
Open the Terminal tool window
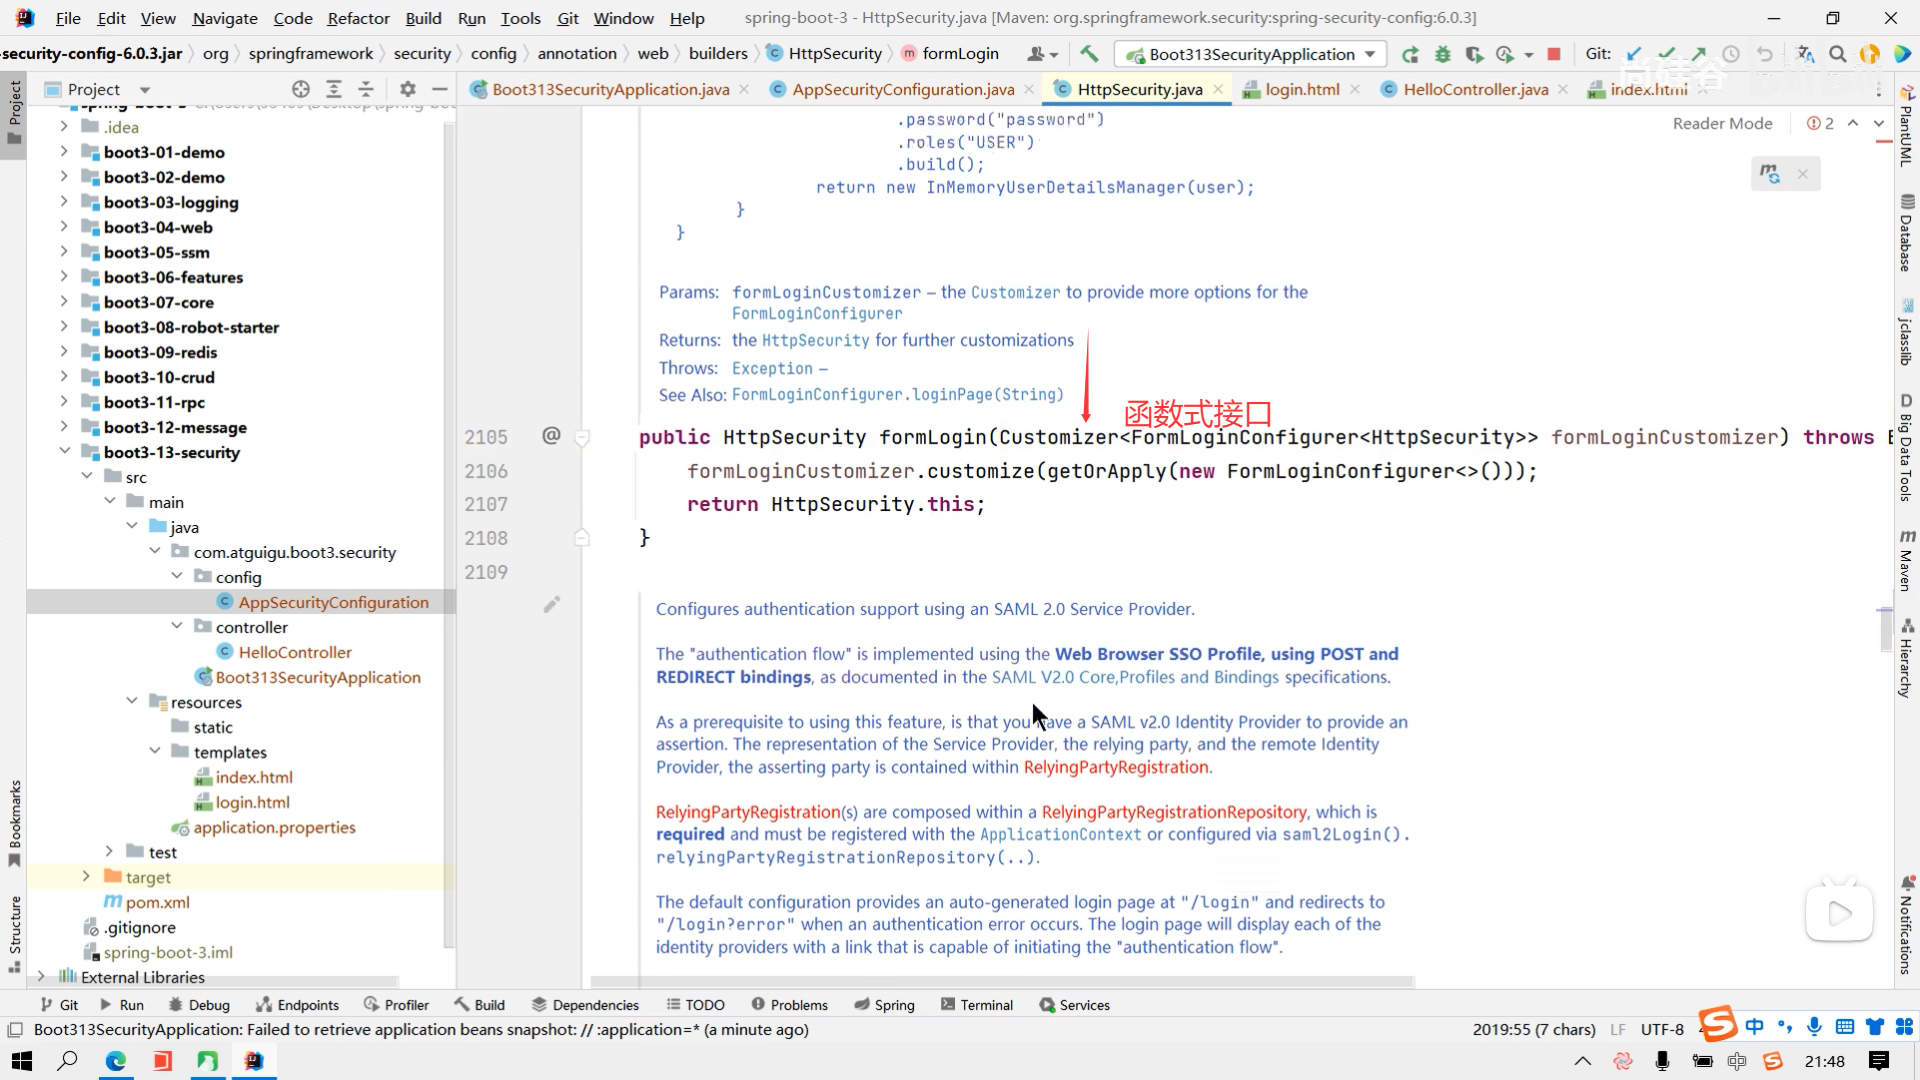pos(976,1005)
